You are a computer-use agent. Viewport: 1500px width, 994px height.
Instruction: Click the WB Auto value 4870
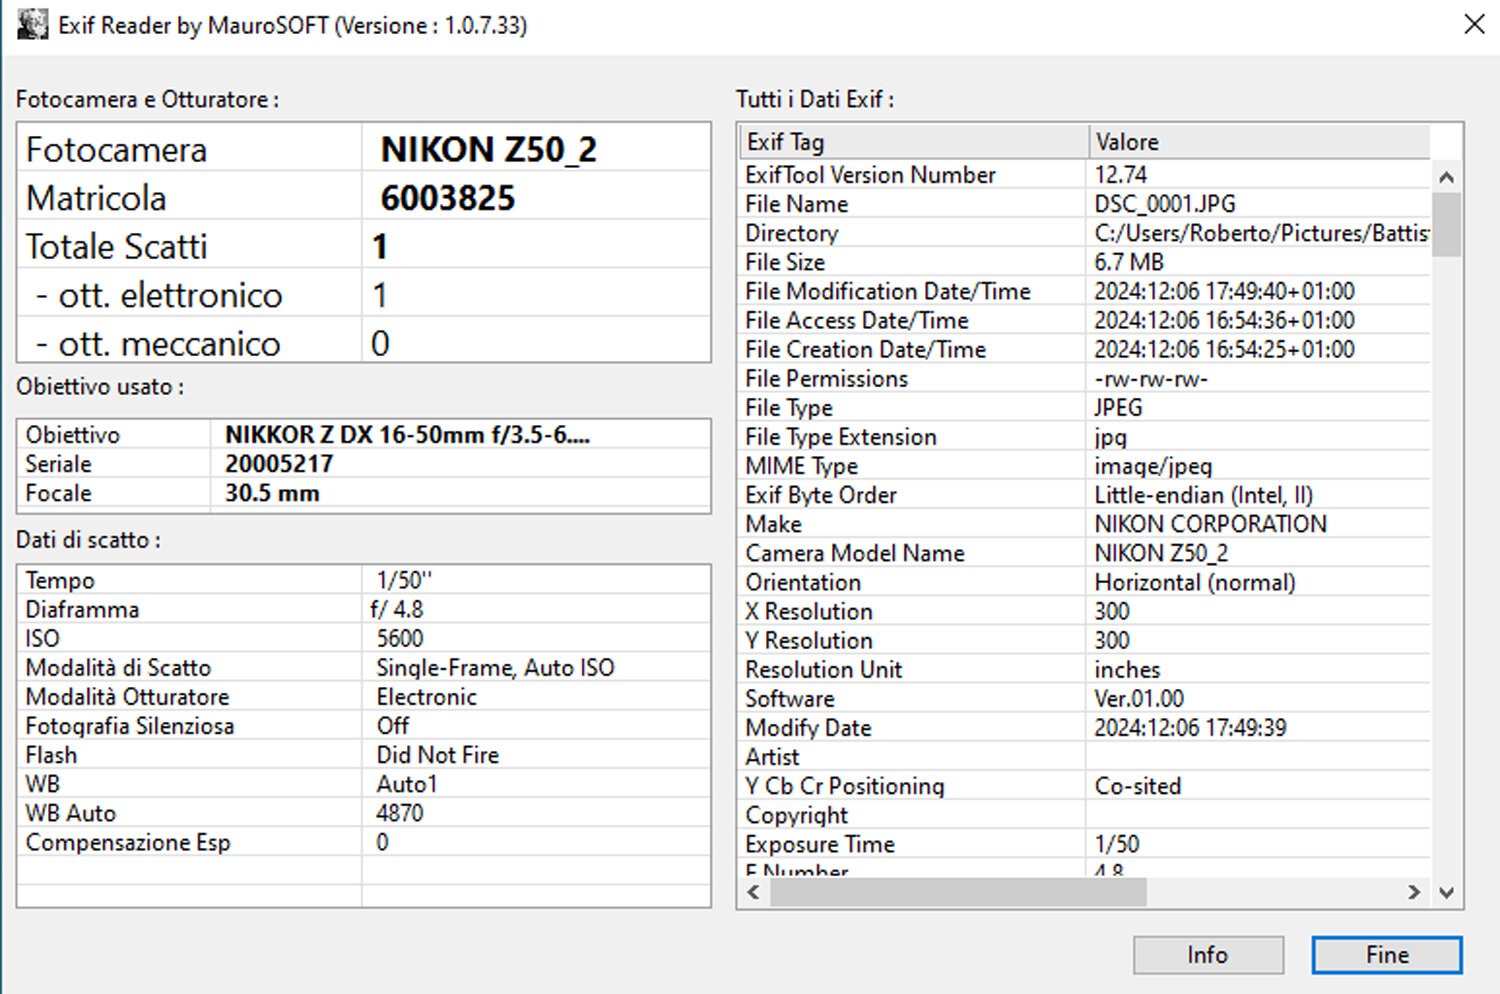click(x=400, y=813)
